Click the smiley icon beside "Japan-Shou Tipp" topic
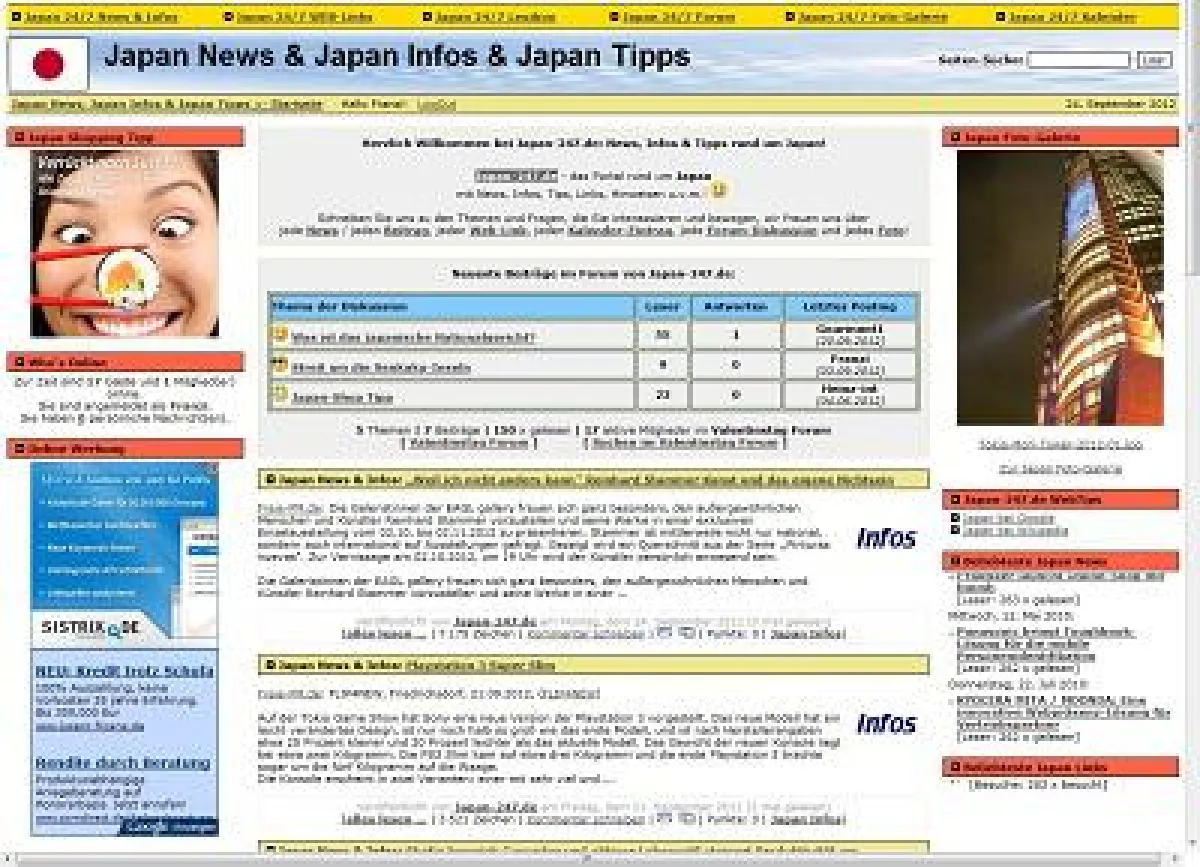 click(x=277, y=396)
